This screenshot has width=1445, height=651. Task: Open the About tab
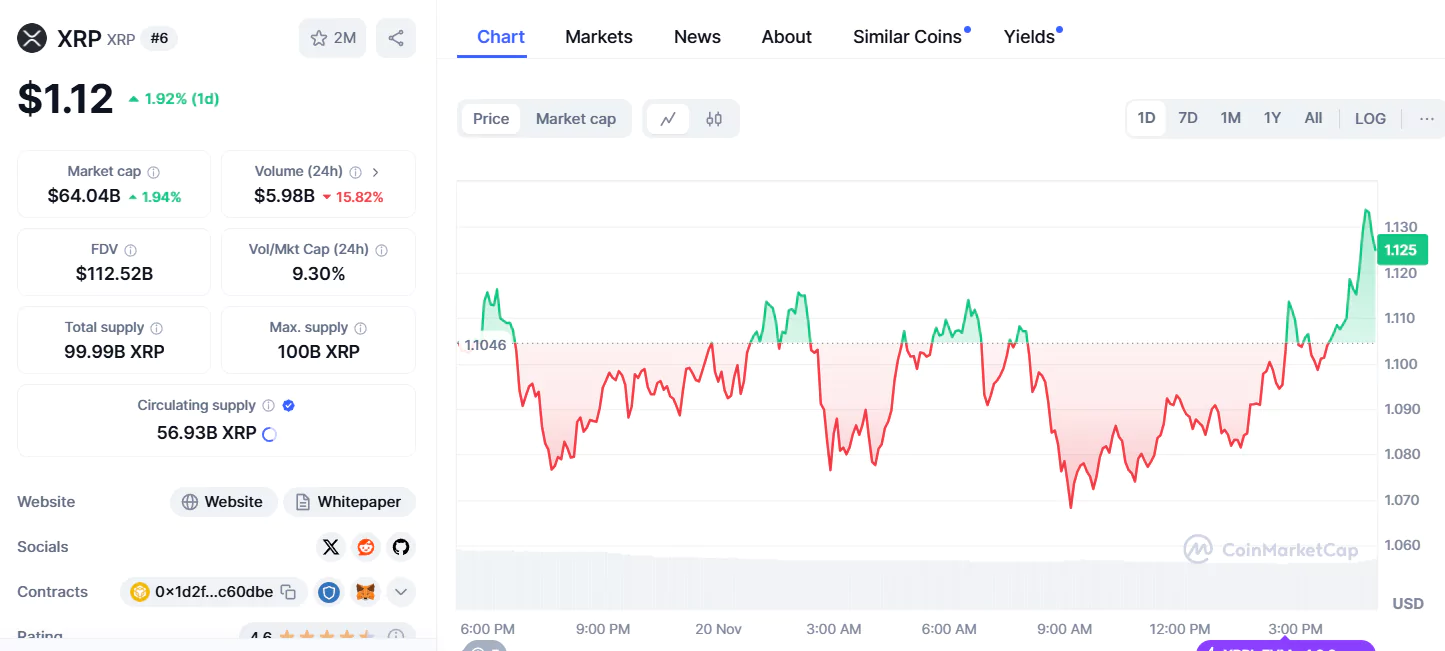click(x=787, y=37)
